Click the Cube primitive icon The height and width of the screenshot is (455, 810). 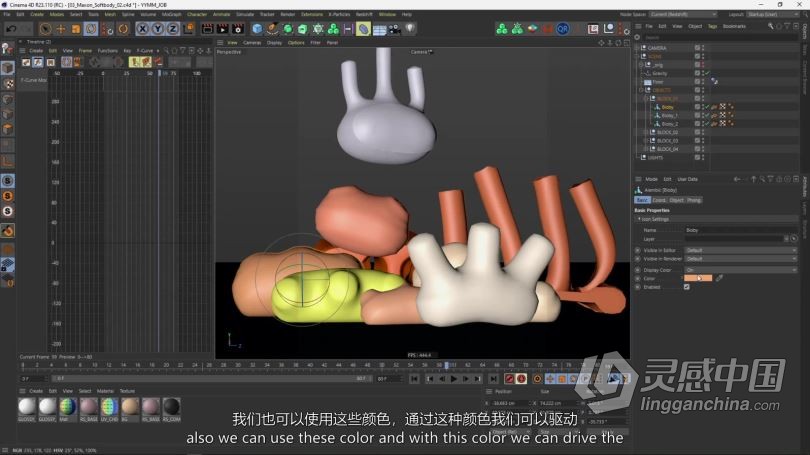[x=257, y=29]
